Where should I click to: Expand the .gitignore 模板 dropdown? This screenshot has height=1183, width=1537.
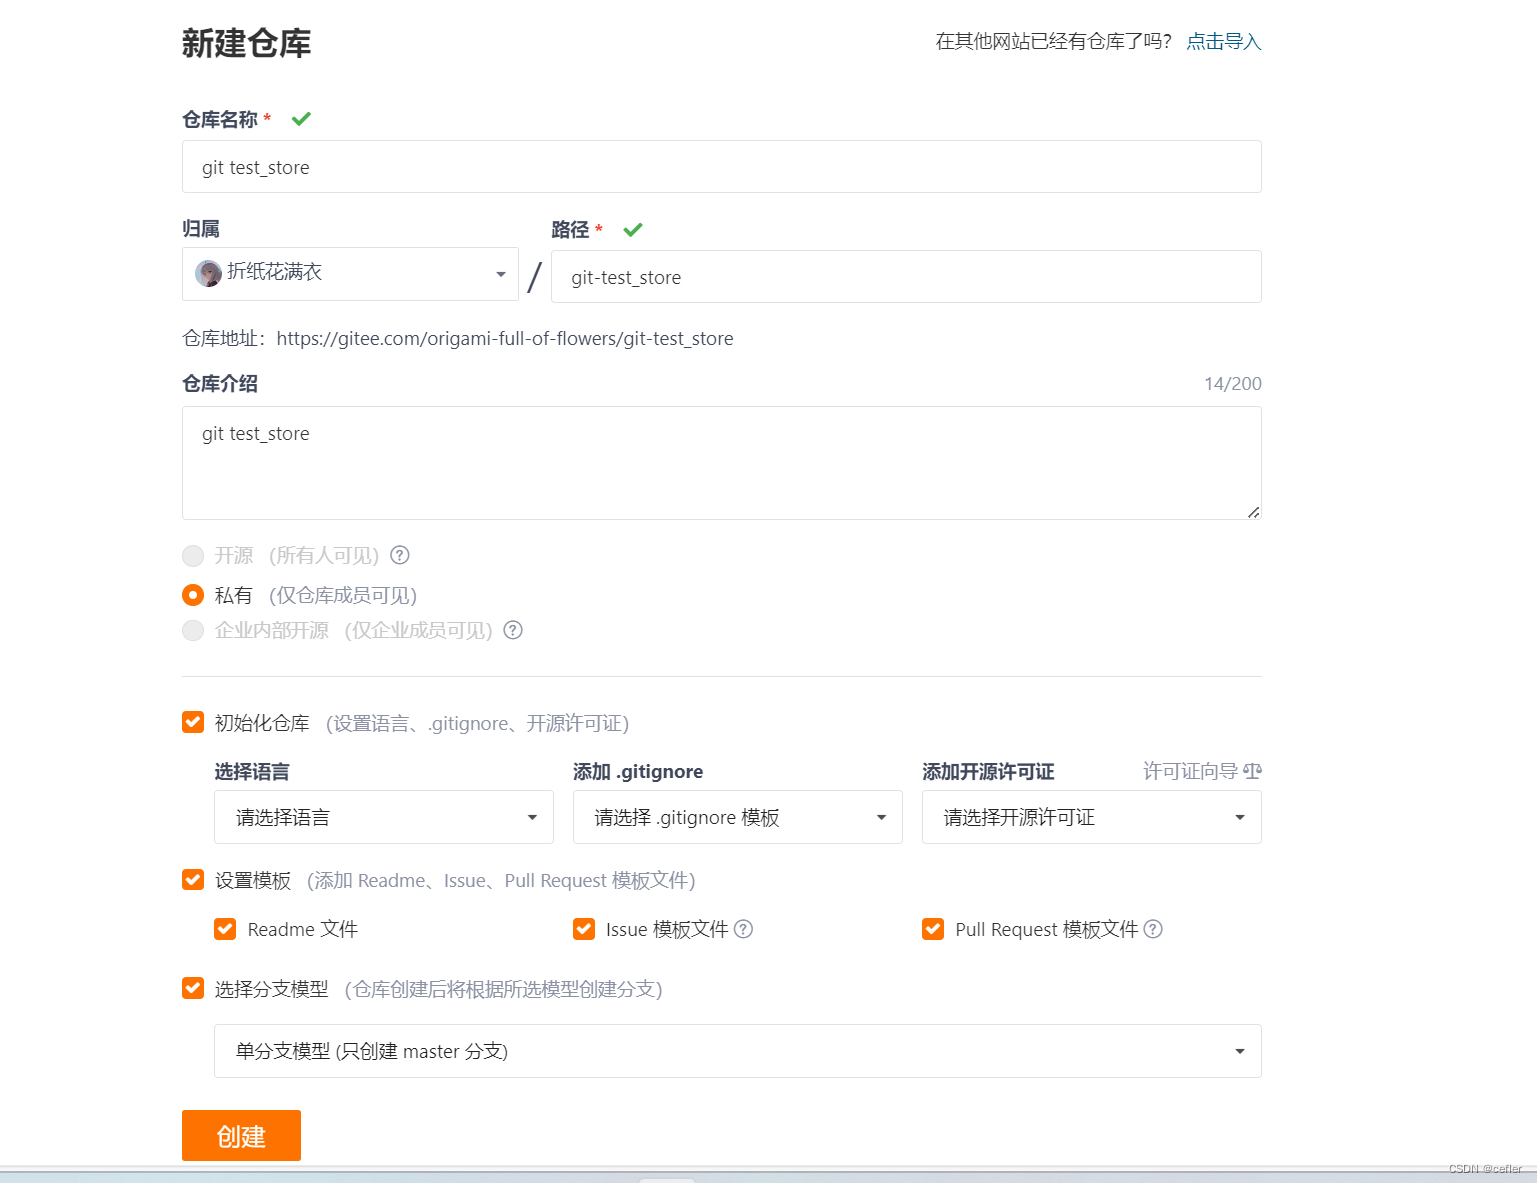pyautogui.click(x=737, y=817)
